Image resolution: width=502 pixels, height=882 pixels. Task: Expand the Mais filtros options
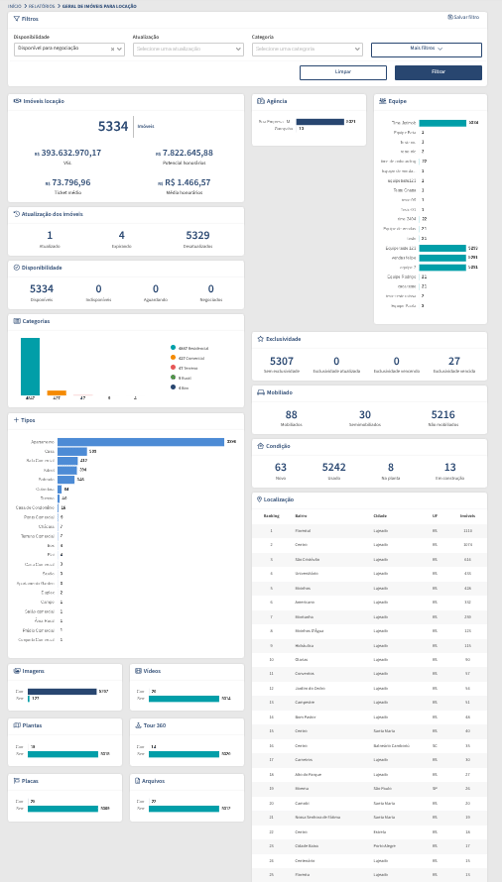point(426,50)
